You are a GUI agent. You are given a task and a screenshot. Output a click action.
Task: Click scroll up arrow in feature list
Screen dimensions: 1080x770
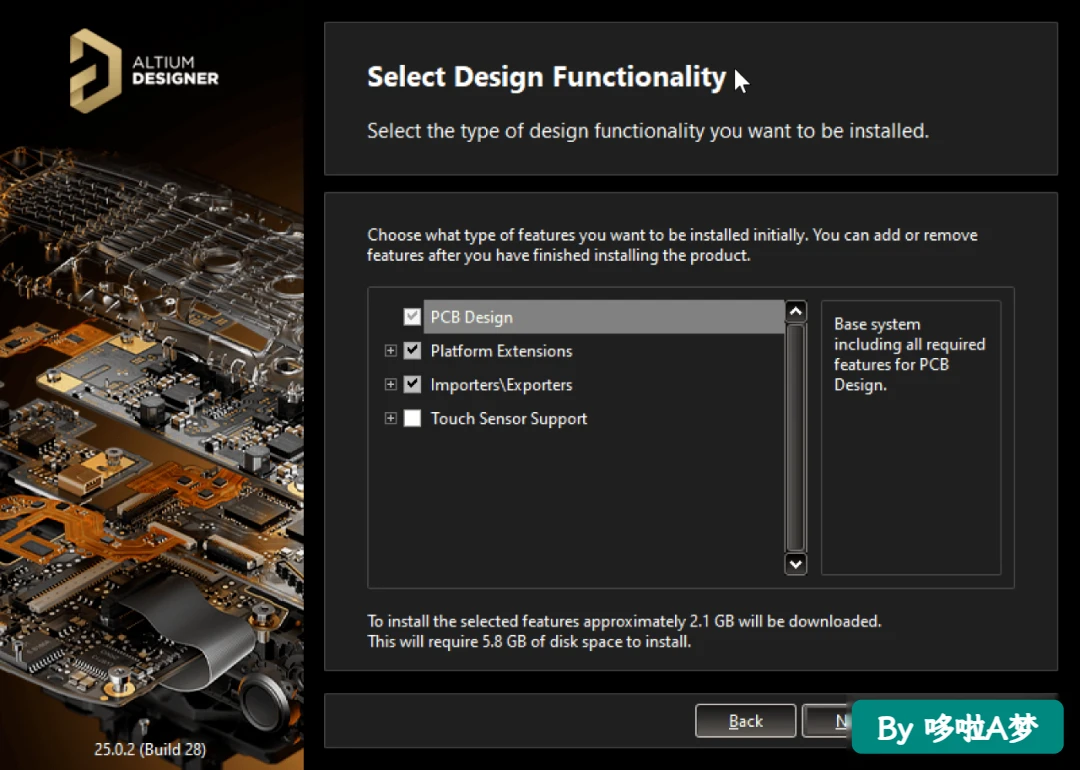[x=796, y=311]
